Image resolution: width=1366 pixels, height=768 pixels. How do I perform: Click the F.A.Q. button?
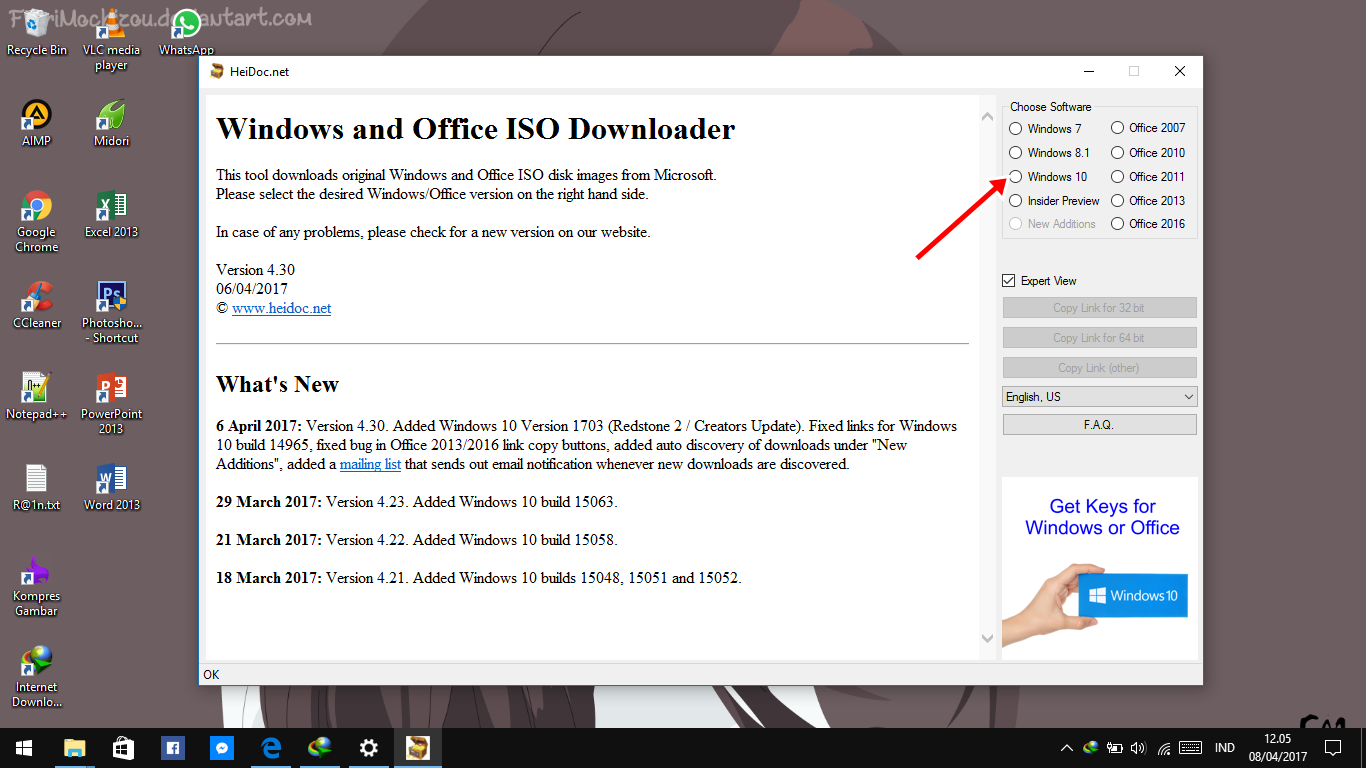click(1099, 425)
